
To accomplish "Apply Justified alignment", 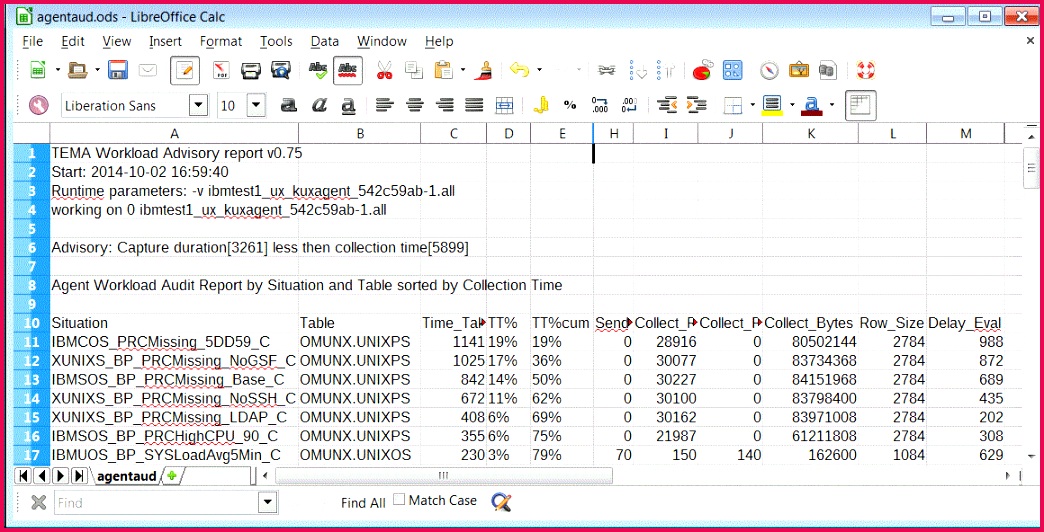I will [x=474, y=105].
